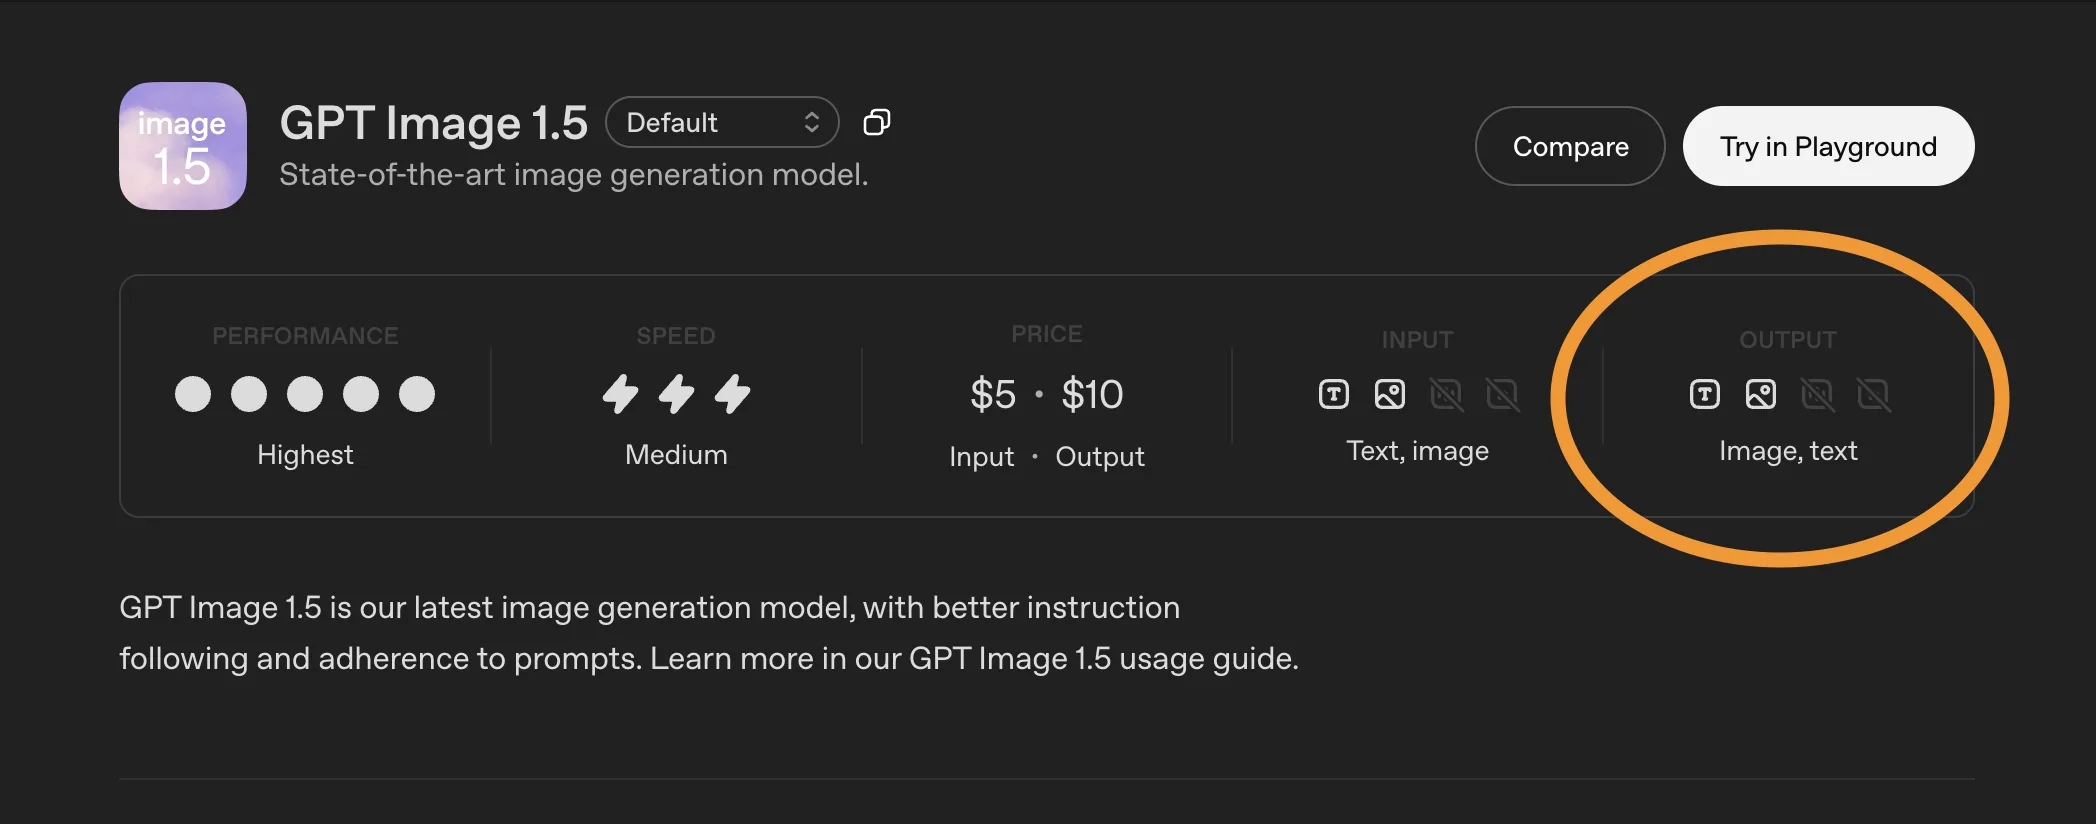Image resolution: width=2096 pixels, height=824 pixels.
Task: Click the image 1.5 model logo thumbnail
Action: point(183,146)
